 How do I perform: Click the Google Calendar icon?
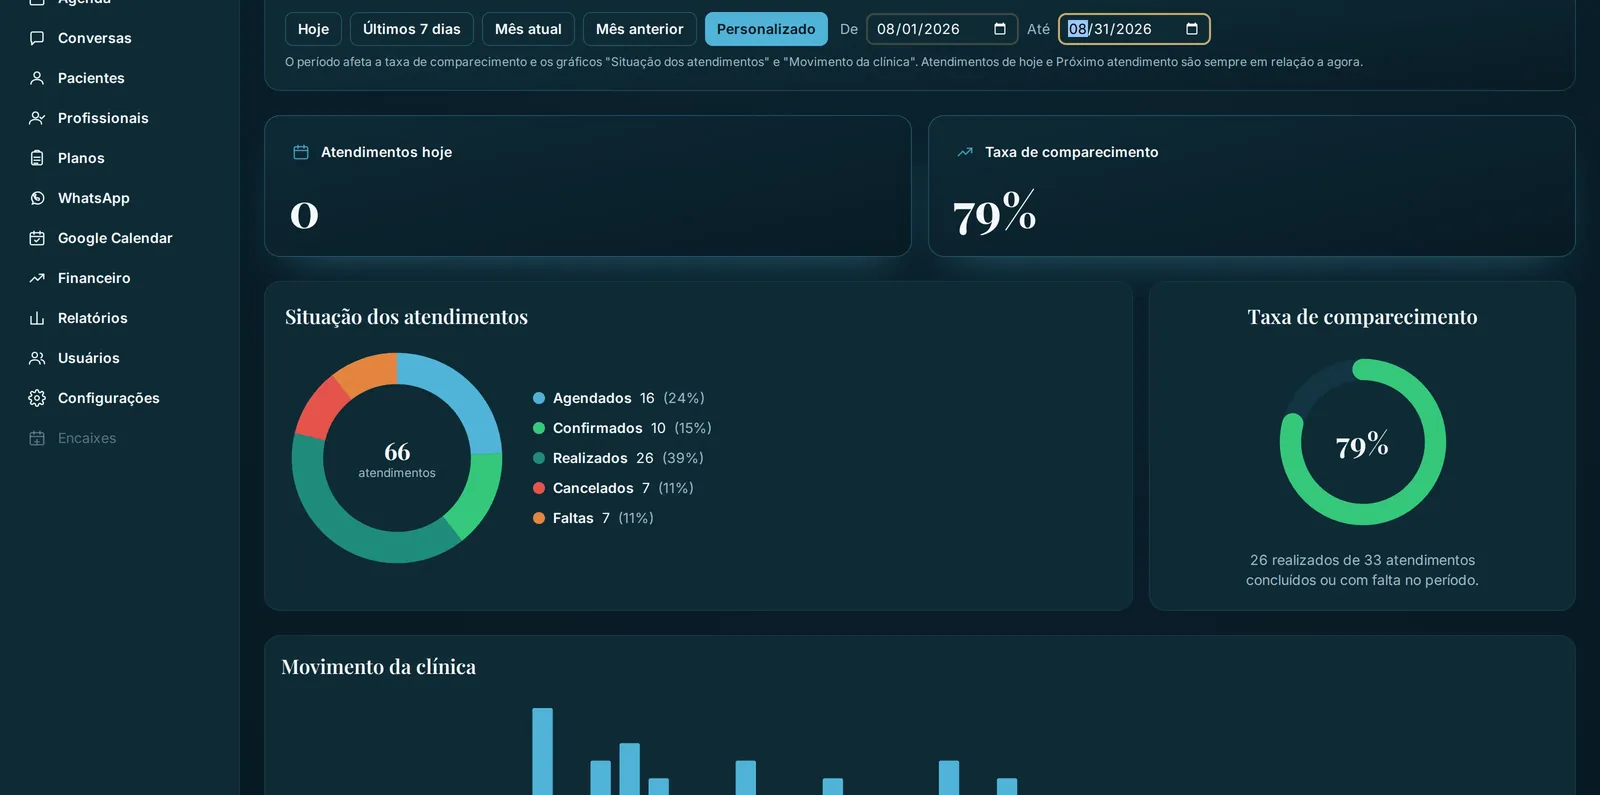[x=37, y=238]
